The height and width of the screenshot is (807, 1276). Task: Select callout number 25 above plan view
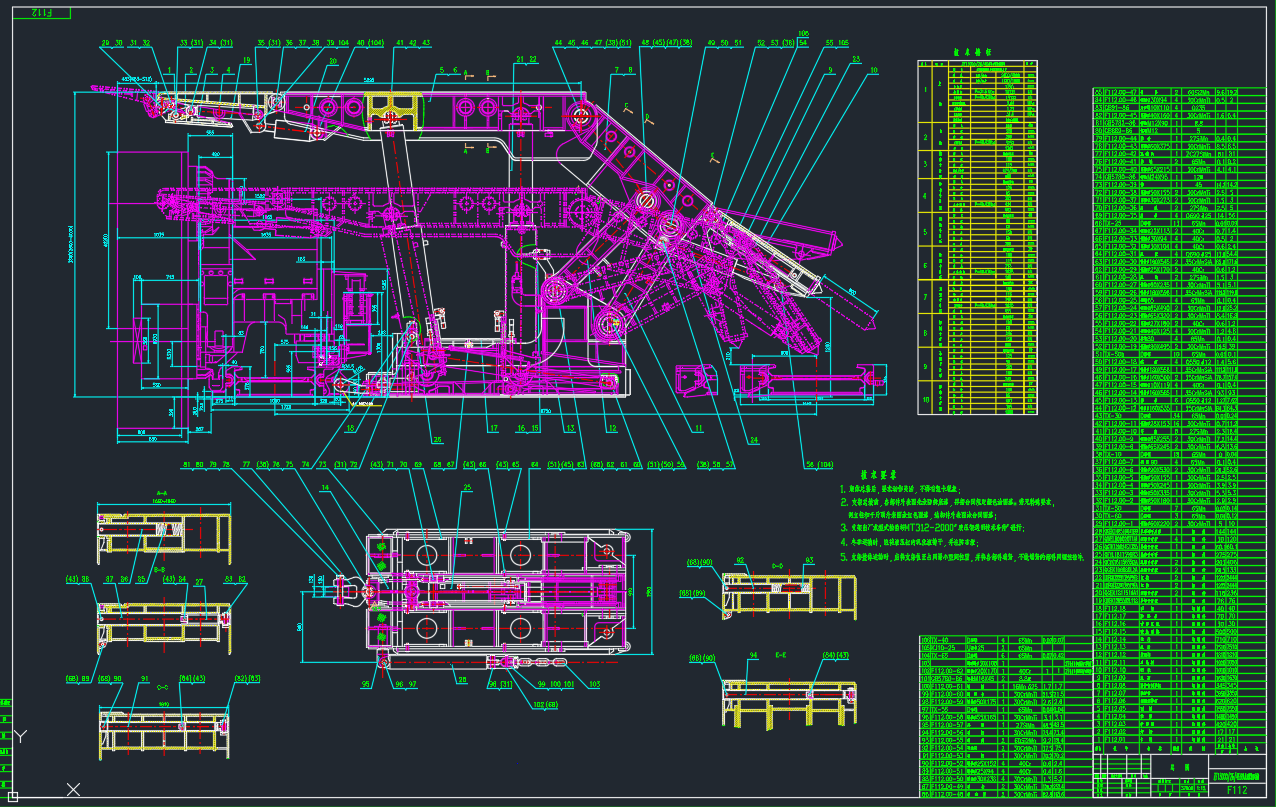coord(466,487)
